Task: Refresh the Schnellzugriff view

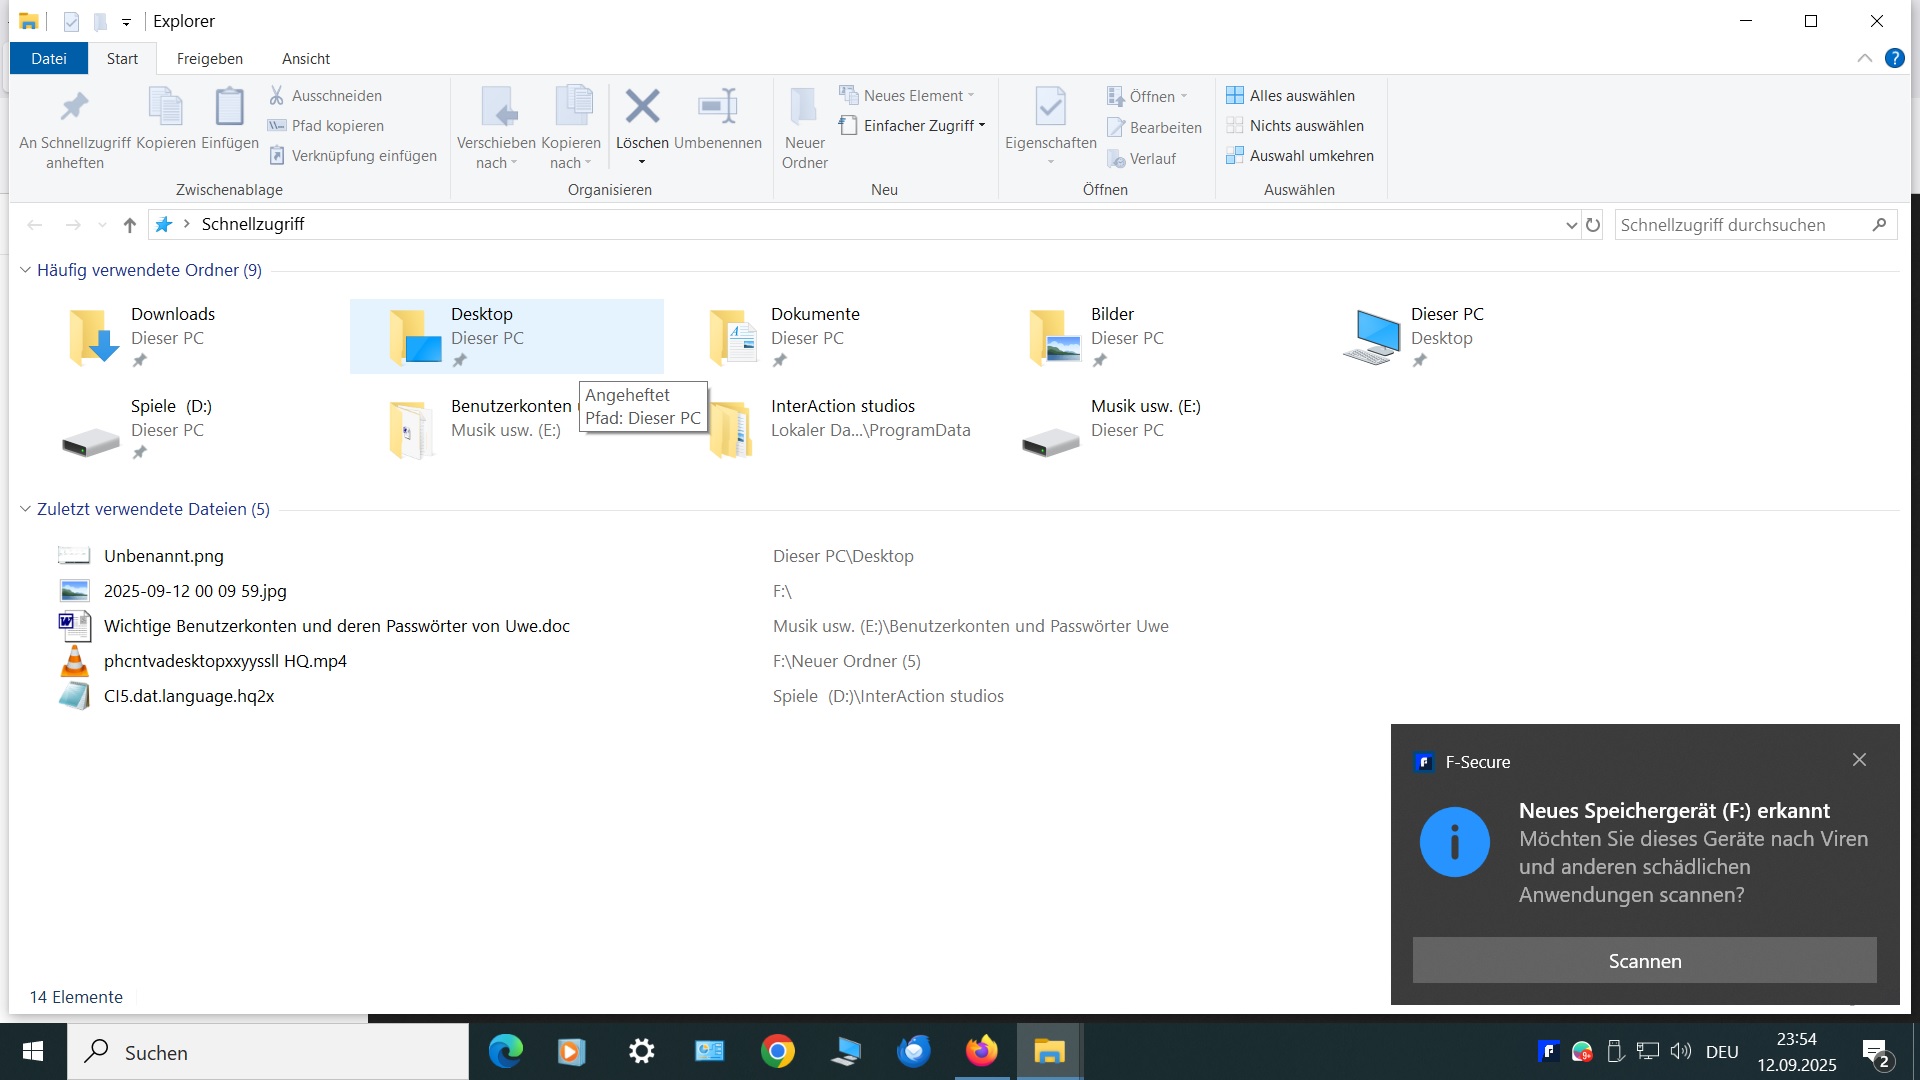Action: pyautogui.click(x=1593, y=225)
